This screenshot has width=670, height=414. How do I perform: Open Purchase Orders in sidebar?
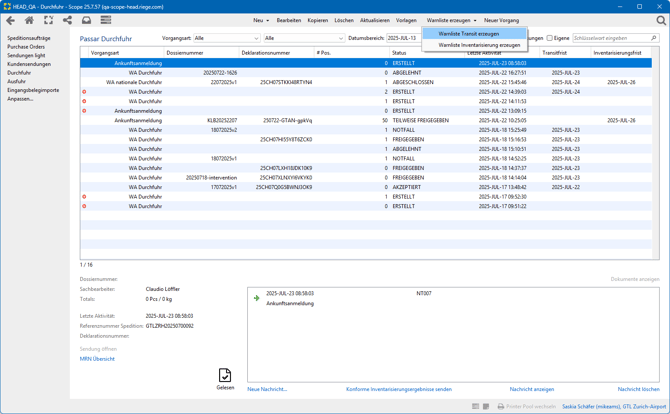[26, 47]
